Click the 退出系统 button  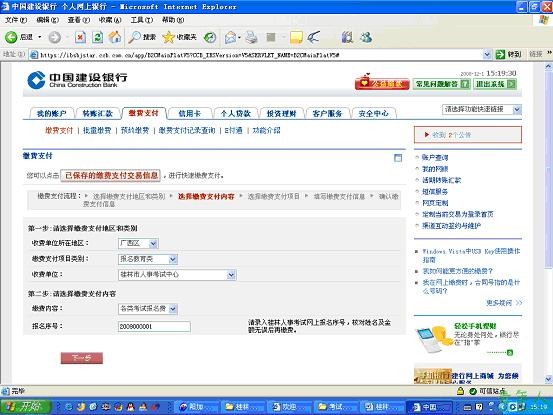[x=495, y=84]
